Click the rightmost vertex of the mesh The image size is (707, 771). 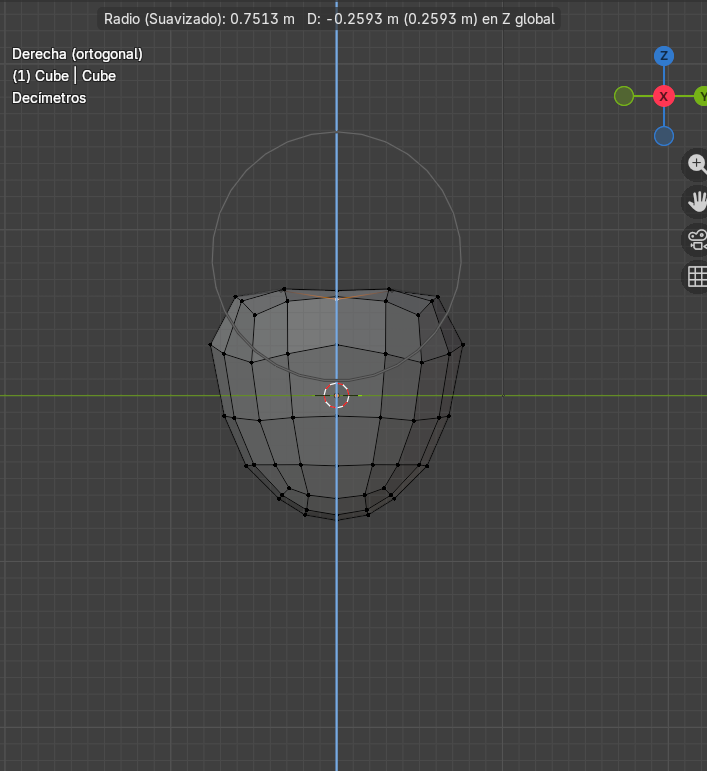pyautogui.click(x=464, y=344)
